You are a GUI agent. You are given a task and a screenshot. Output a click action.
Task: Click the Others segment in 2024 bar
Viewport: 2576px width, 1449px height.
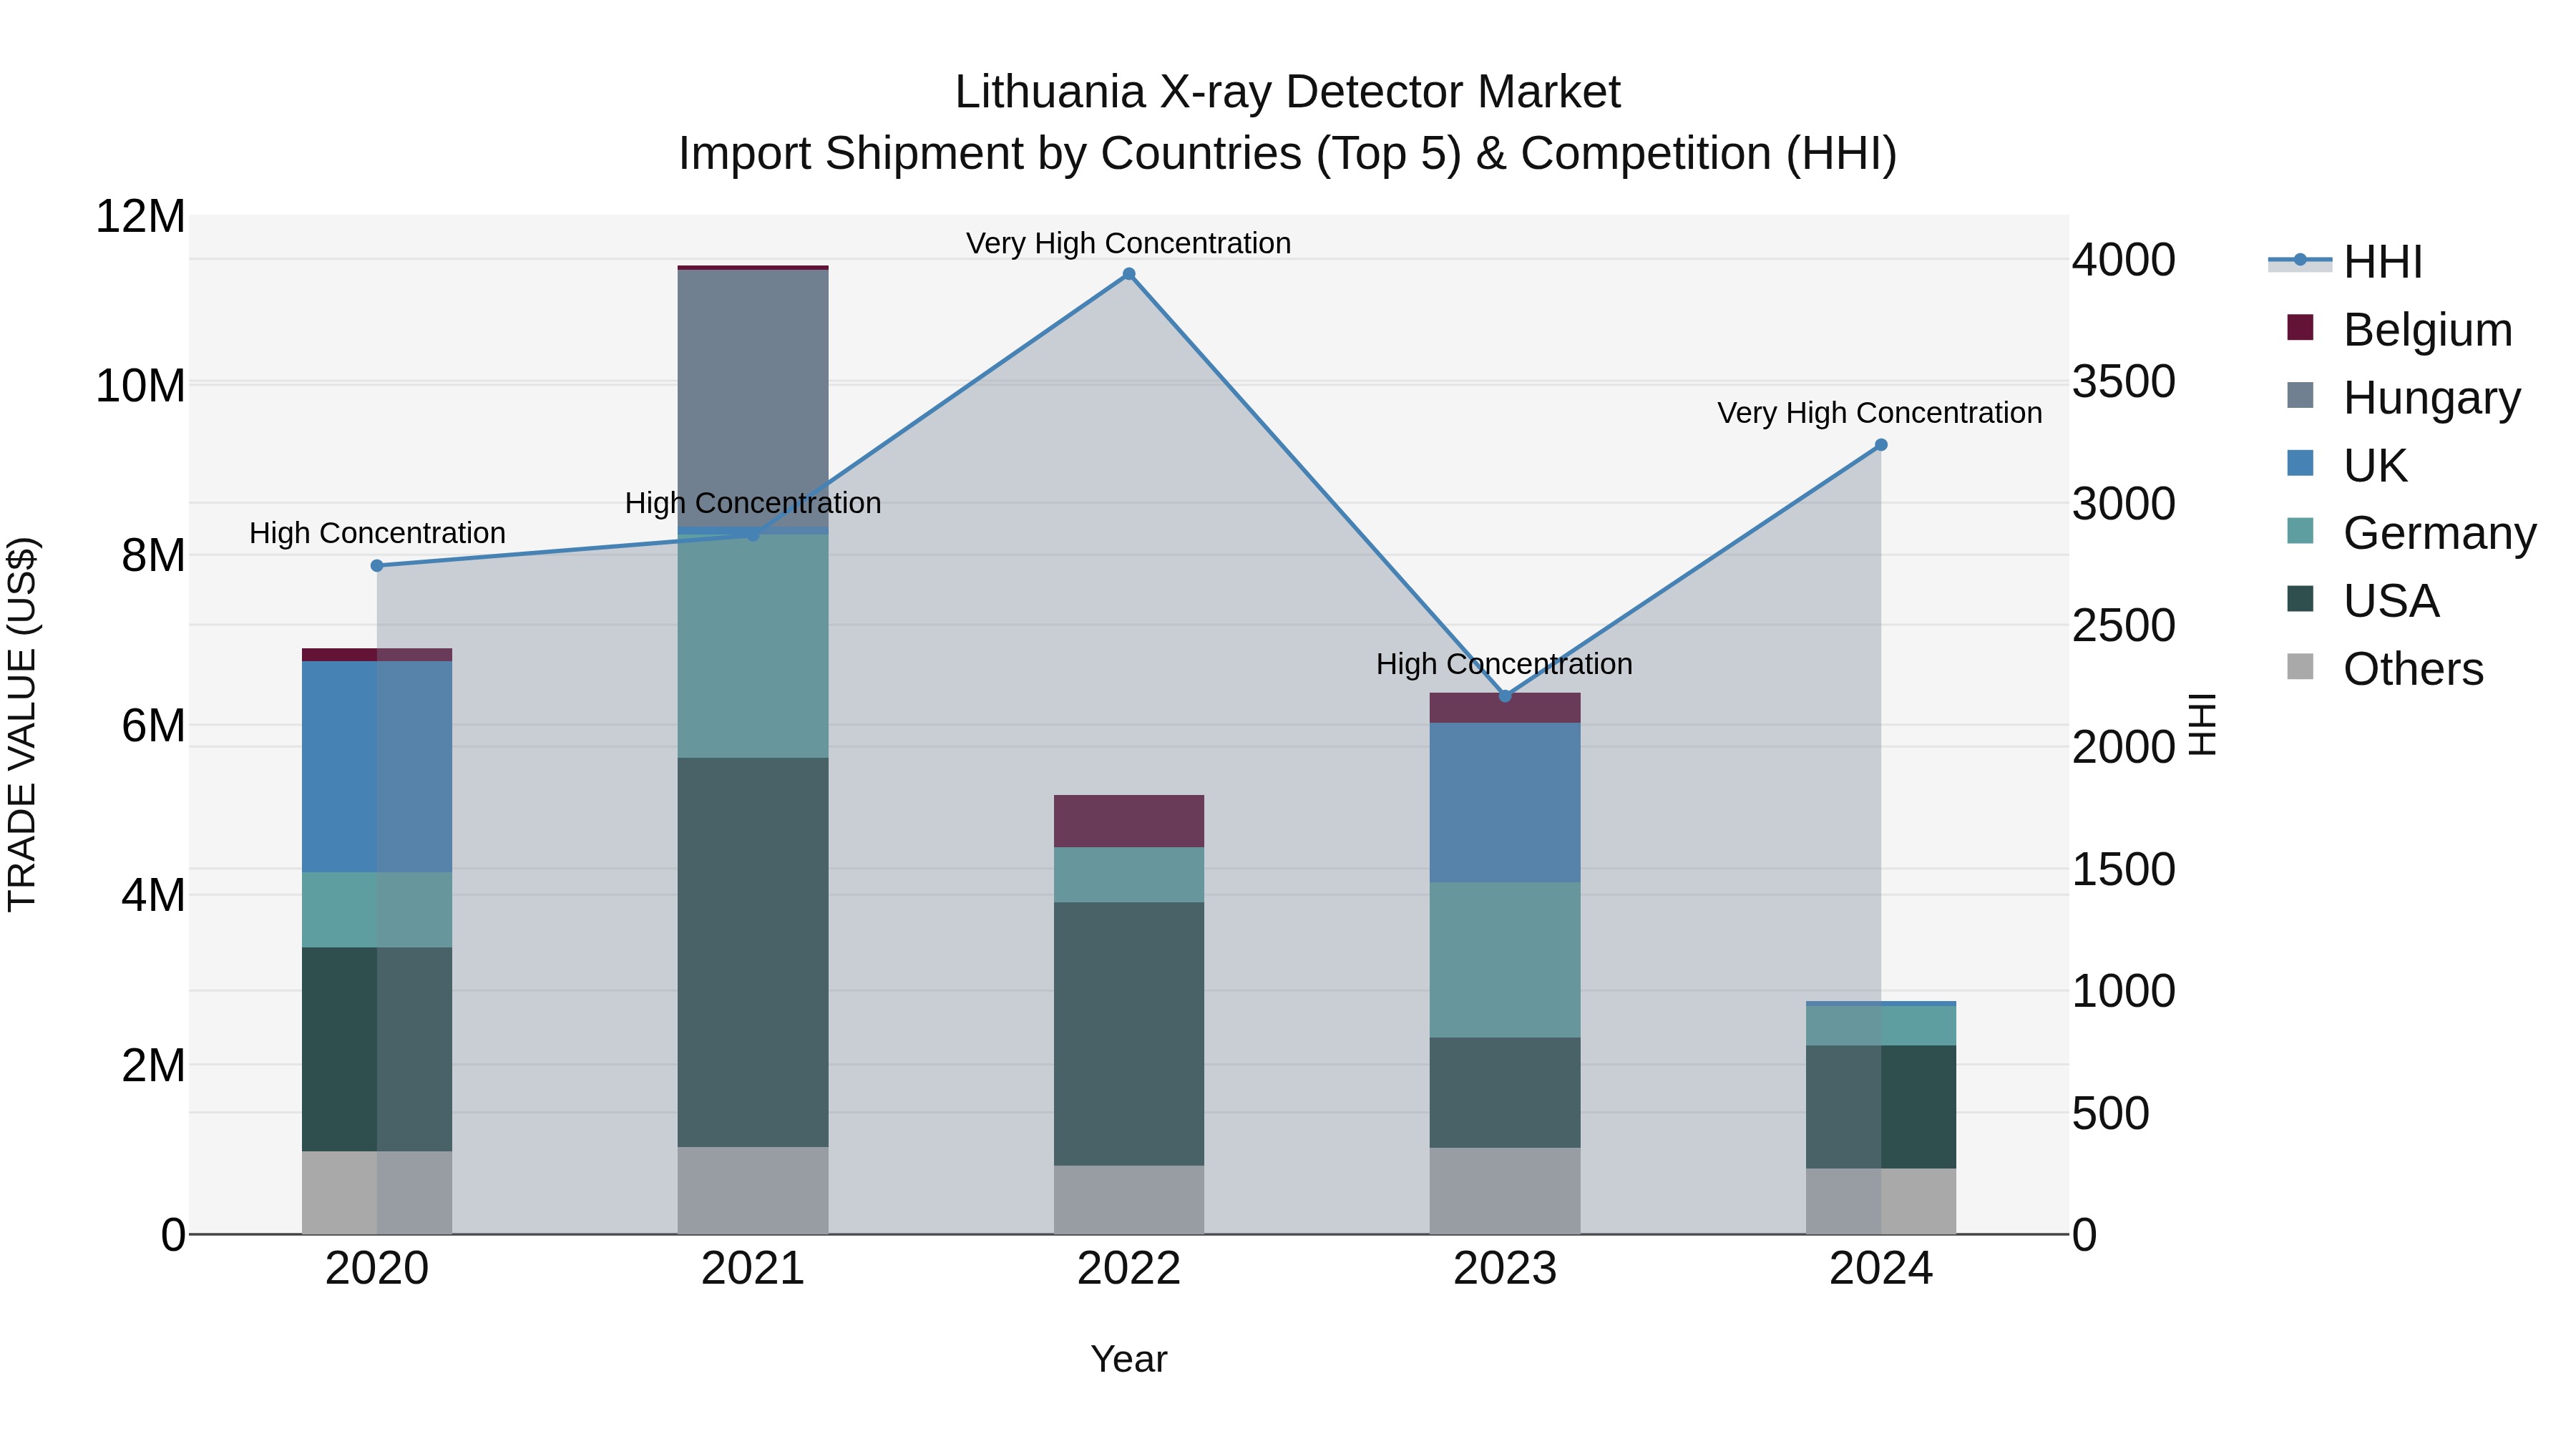pyautogui.click(x=1881, y=1201)
